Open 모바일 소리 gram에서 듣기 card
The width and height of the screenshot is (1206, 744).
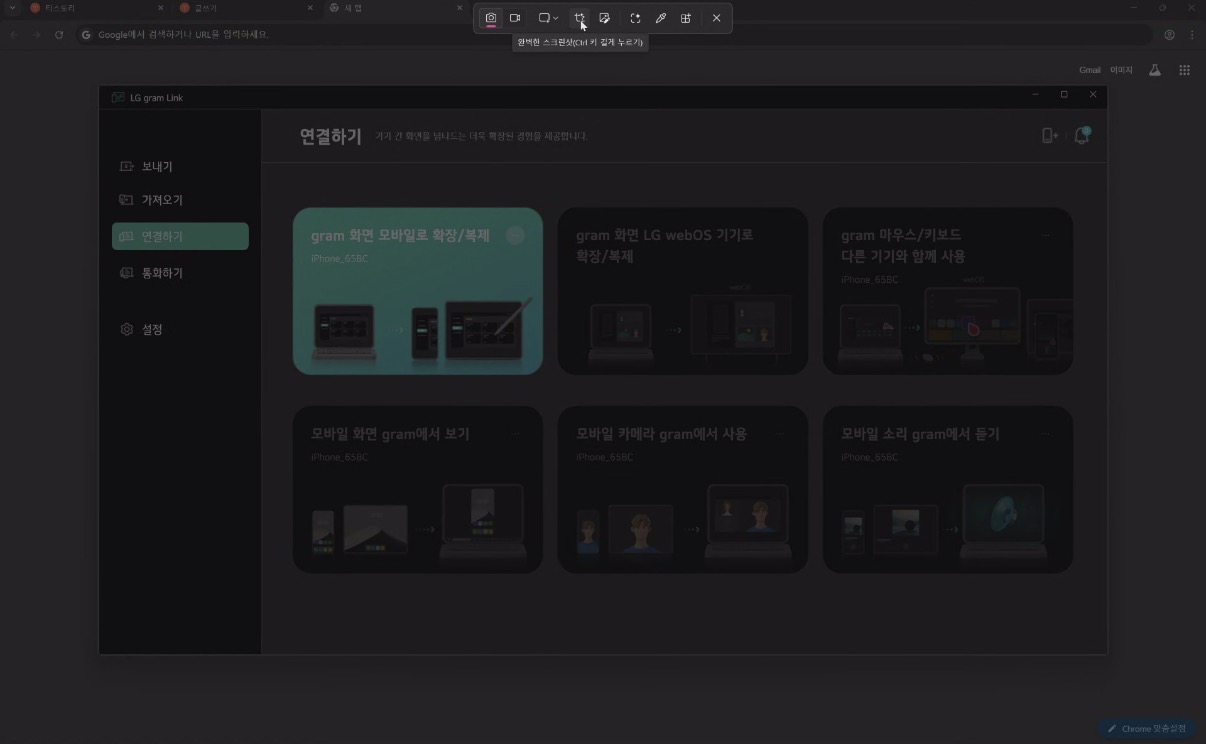(x=948, y=489)
